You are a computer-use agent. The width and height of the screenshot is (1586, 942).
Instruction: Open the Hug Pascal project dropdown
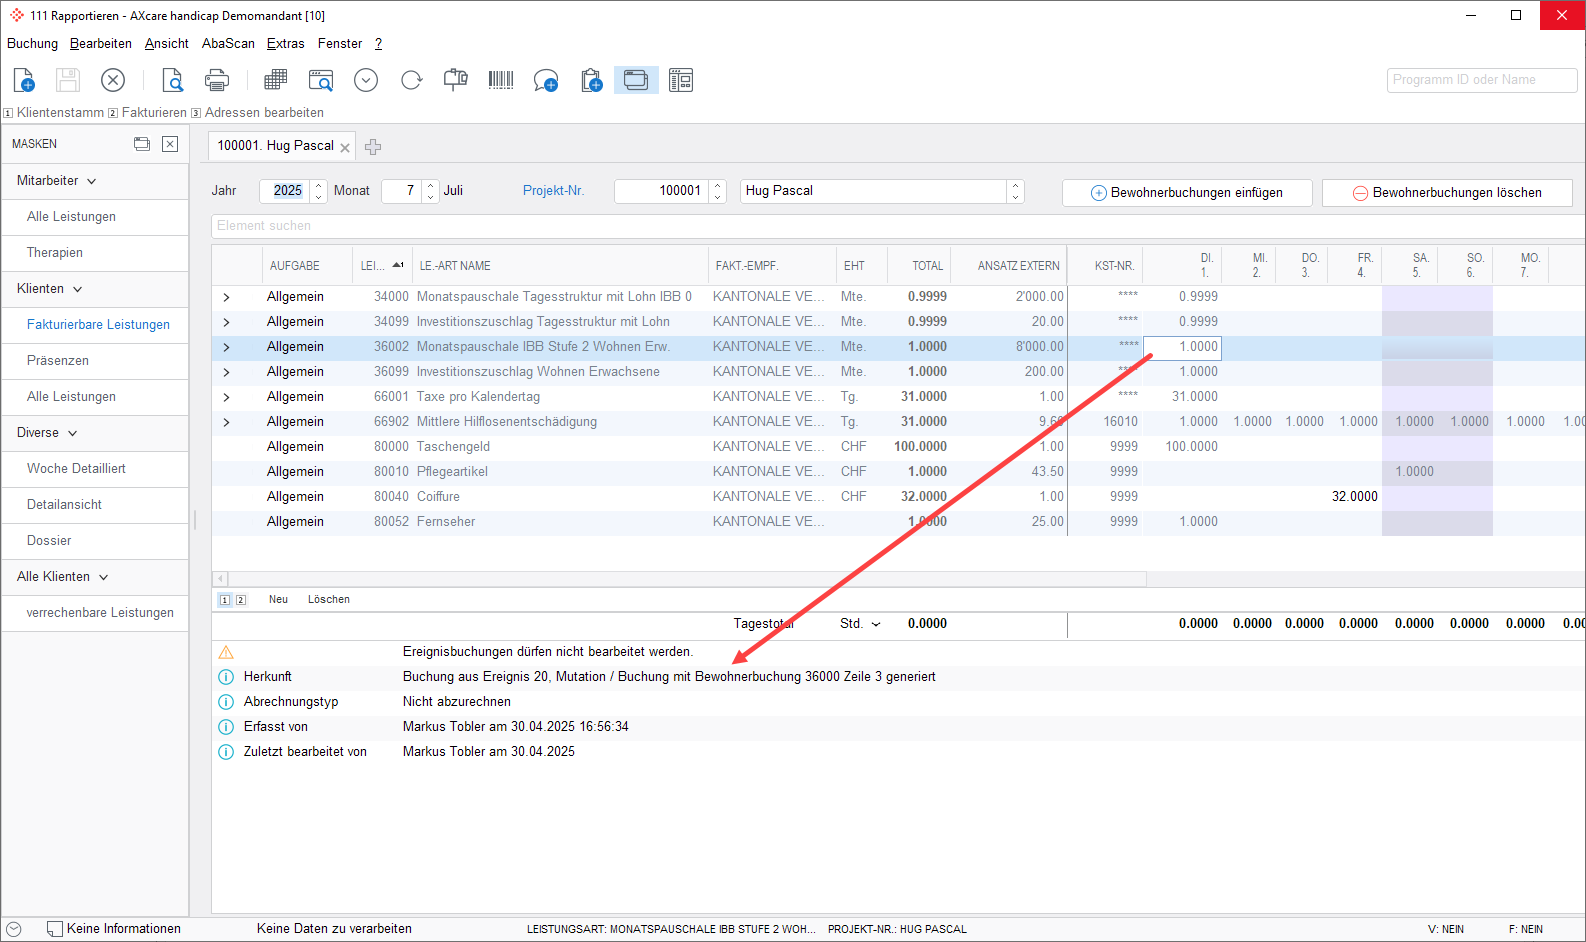pyautogui.click(x=1016, y=191)
